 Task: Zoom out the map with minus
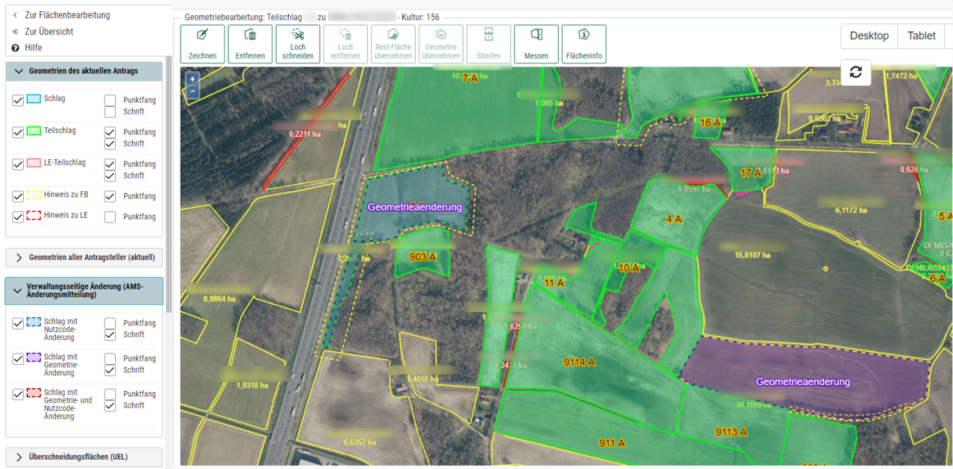click(x=192, y=90)
